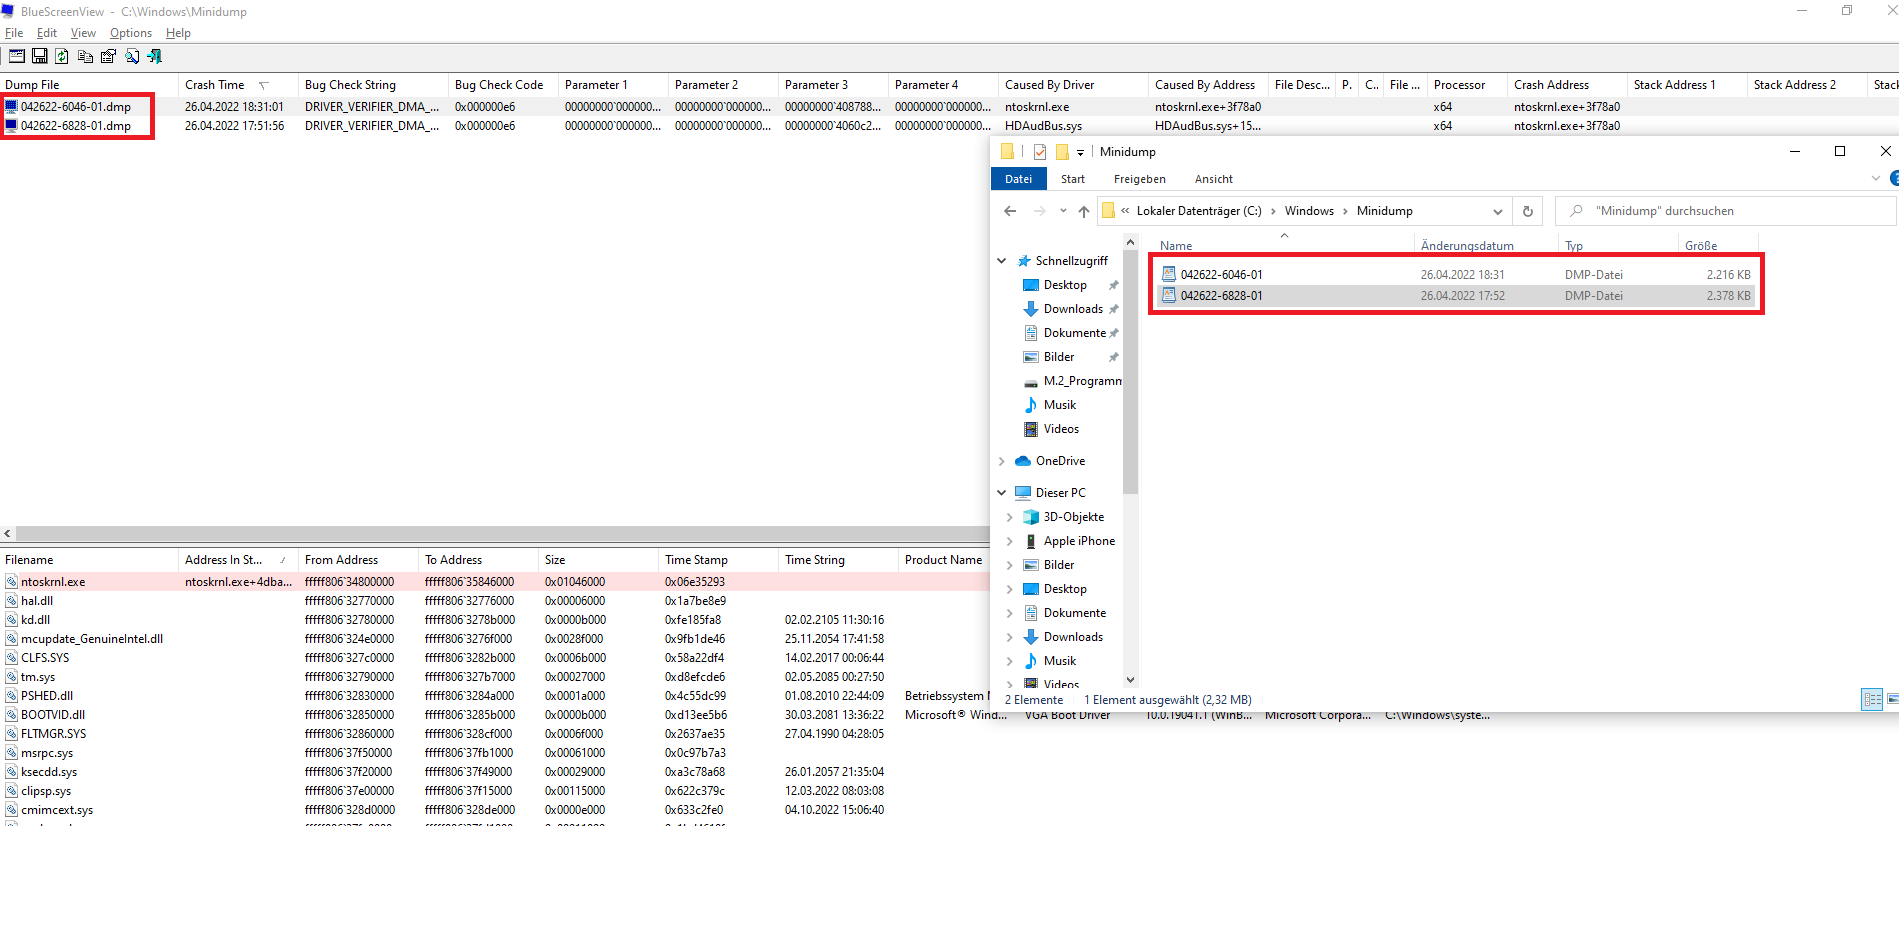Select ntoskrnl.exe in the lower Filename list
This screenshot has width=1899, height=936.
point(53,582)
